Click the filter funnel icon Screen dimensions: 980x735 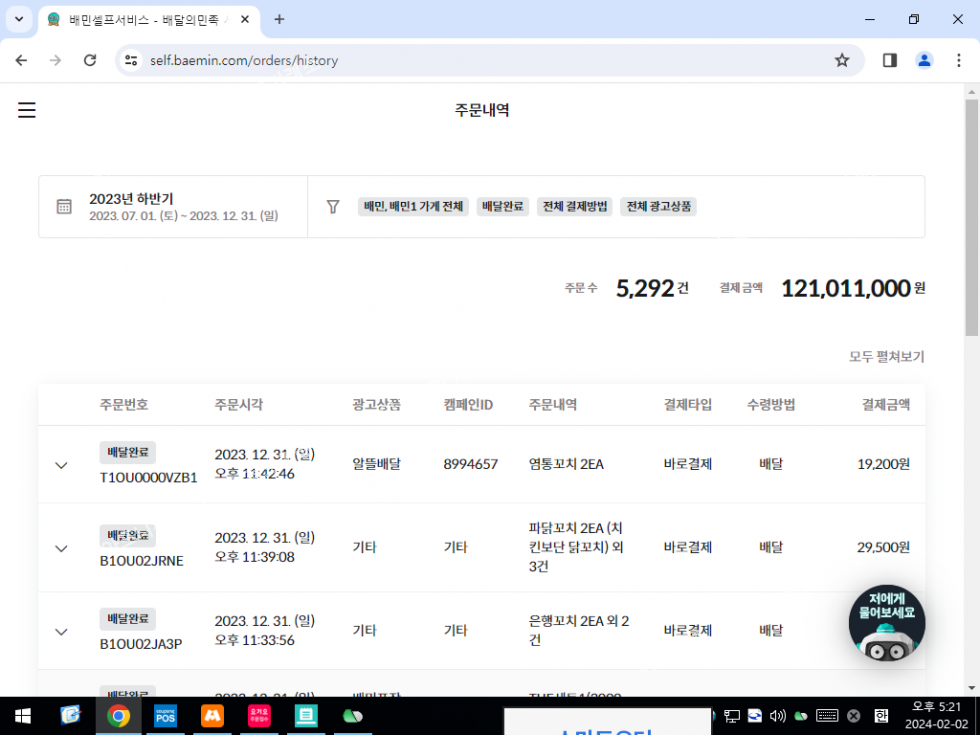(333, 207)
